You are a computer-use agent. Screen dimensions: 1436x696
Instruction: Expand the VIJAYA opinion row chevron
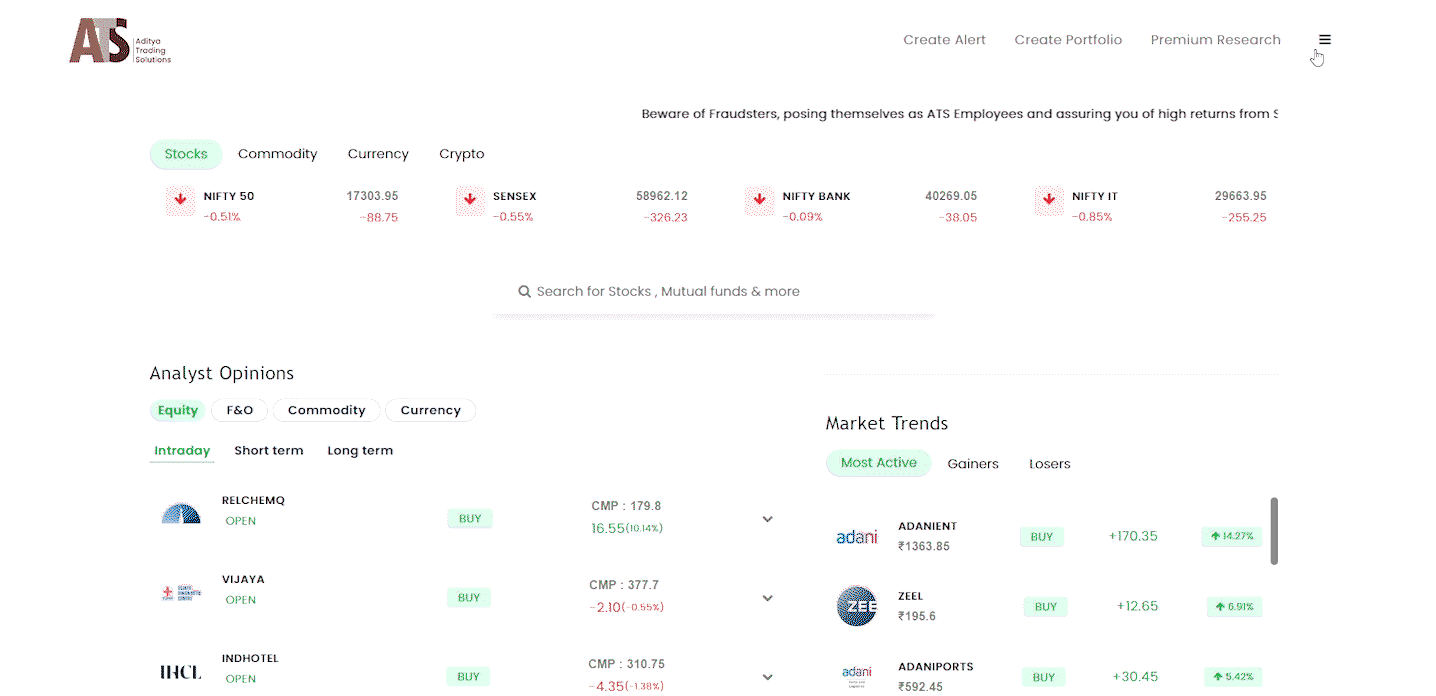[x=767, y=598]
